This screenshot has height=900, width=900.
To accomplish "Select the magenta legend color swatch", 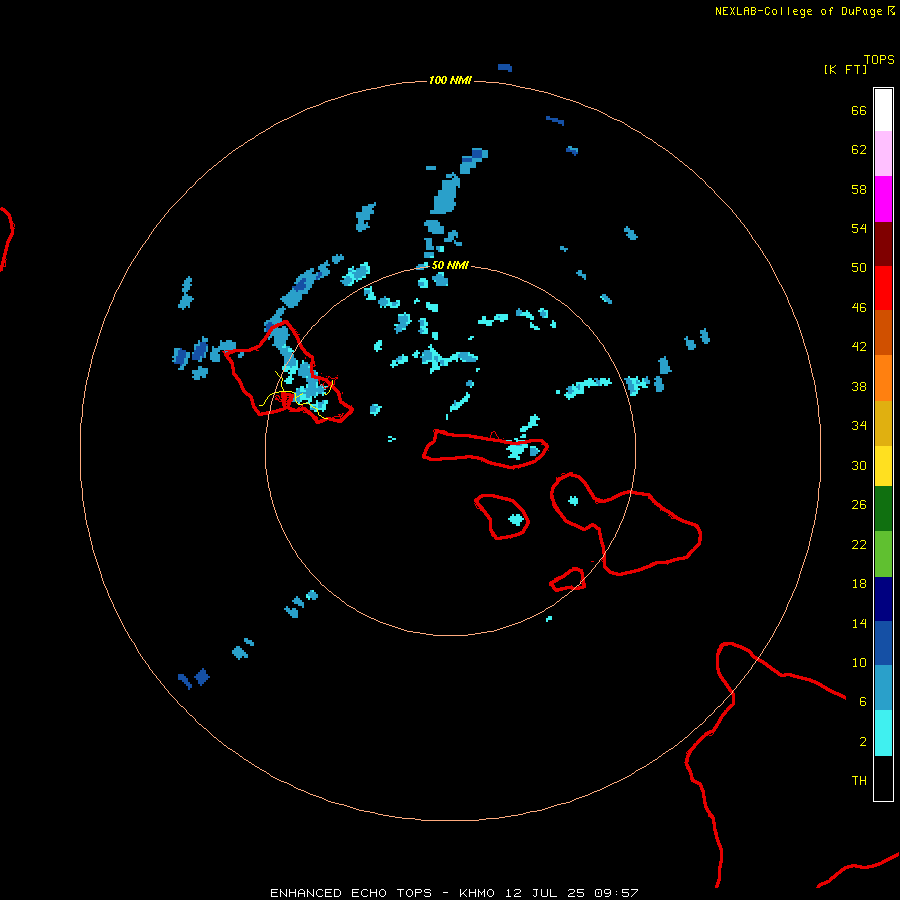I will (x=883, y=199).
